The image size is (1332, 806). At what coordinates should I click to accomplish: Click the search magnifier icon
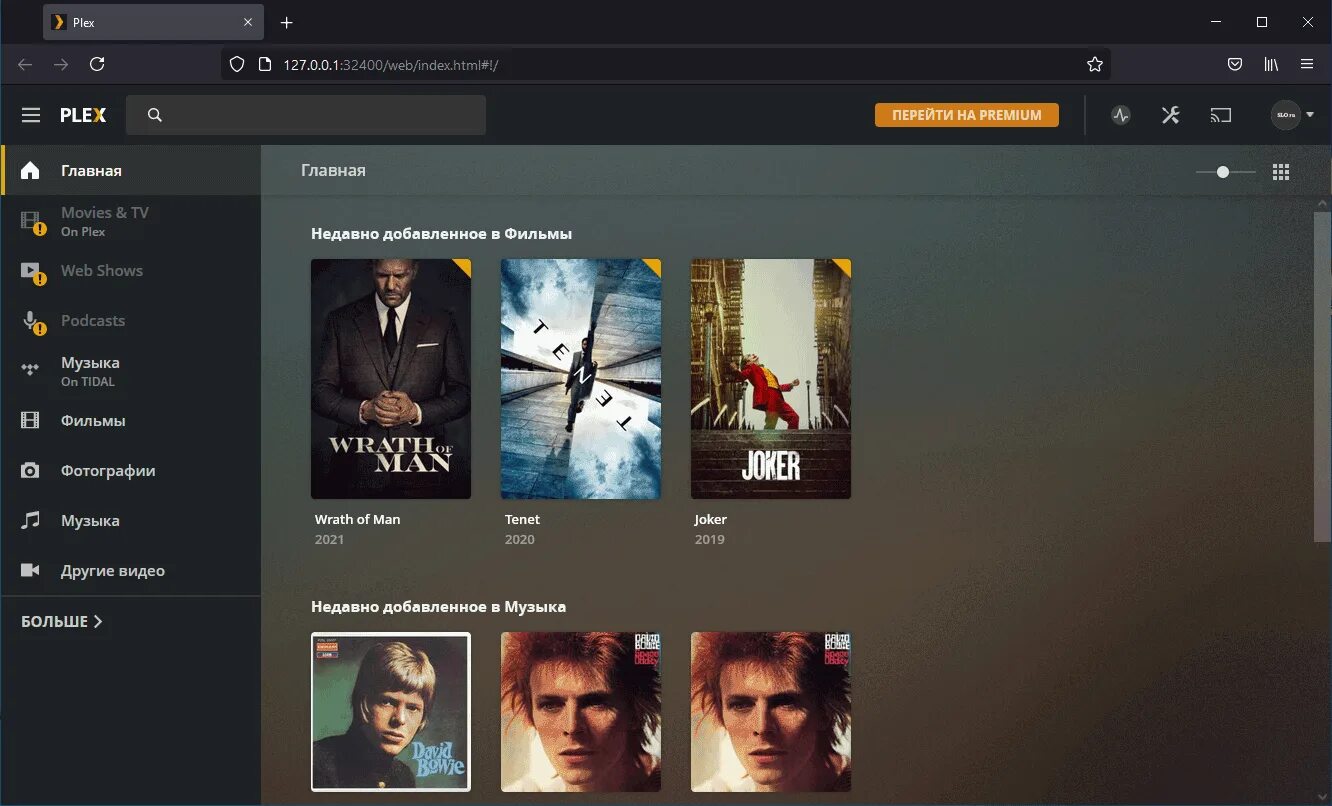coord(154,115)
